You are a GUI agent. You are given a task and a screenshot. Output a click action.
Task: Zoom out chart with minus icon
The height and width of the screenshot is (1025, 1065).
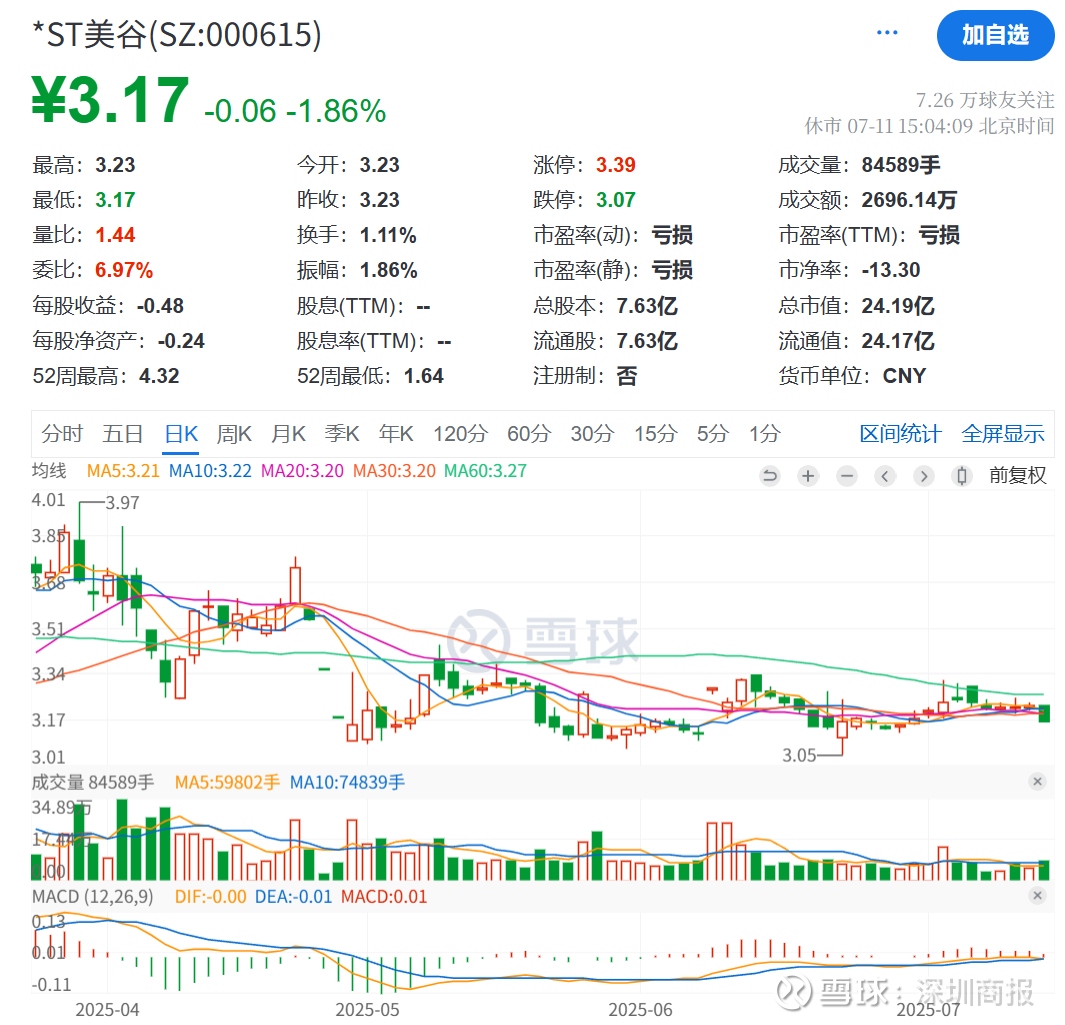pyautogui.click(x=846, y=475)
